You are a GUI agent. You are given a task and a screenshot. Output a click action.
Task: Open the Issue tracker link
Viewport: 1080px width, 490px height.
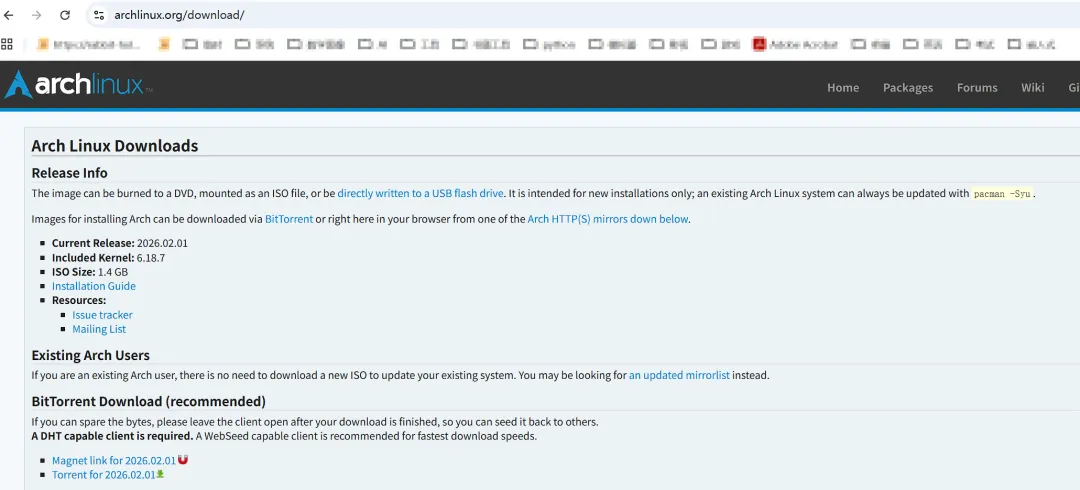pos(103,315)
